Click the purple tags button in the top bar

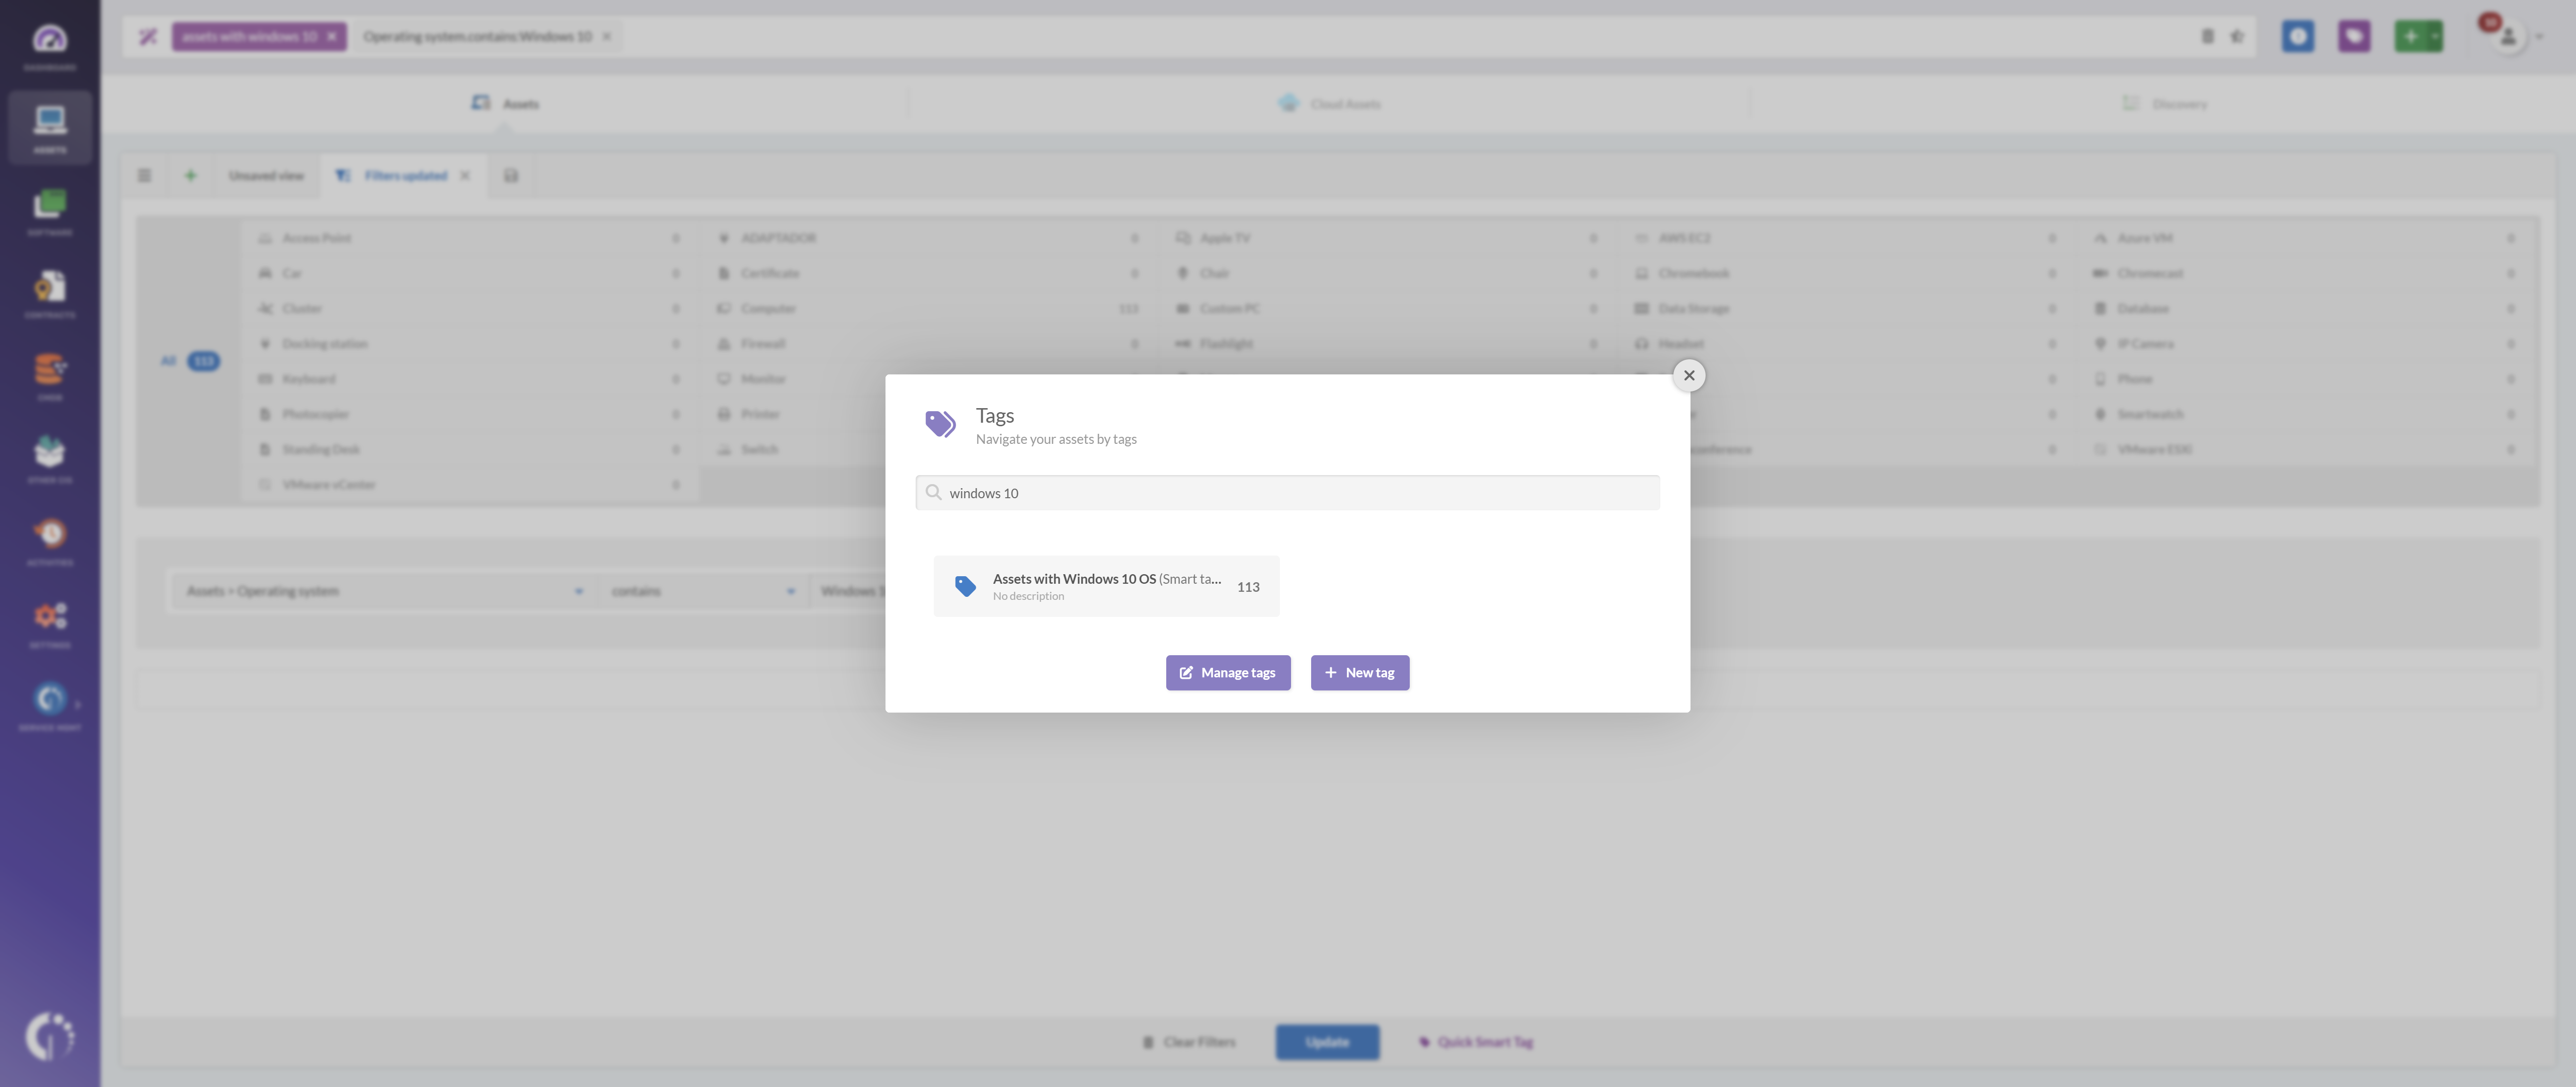point(2354,37)
